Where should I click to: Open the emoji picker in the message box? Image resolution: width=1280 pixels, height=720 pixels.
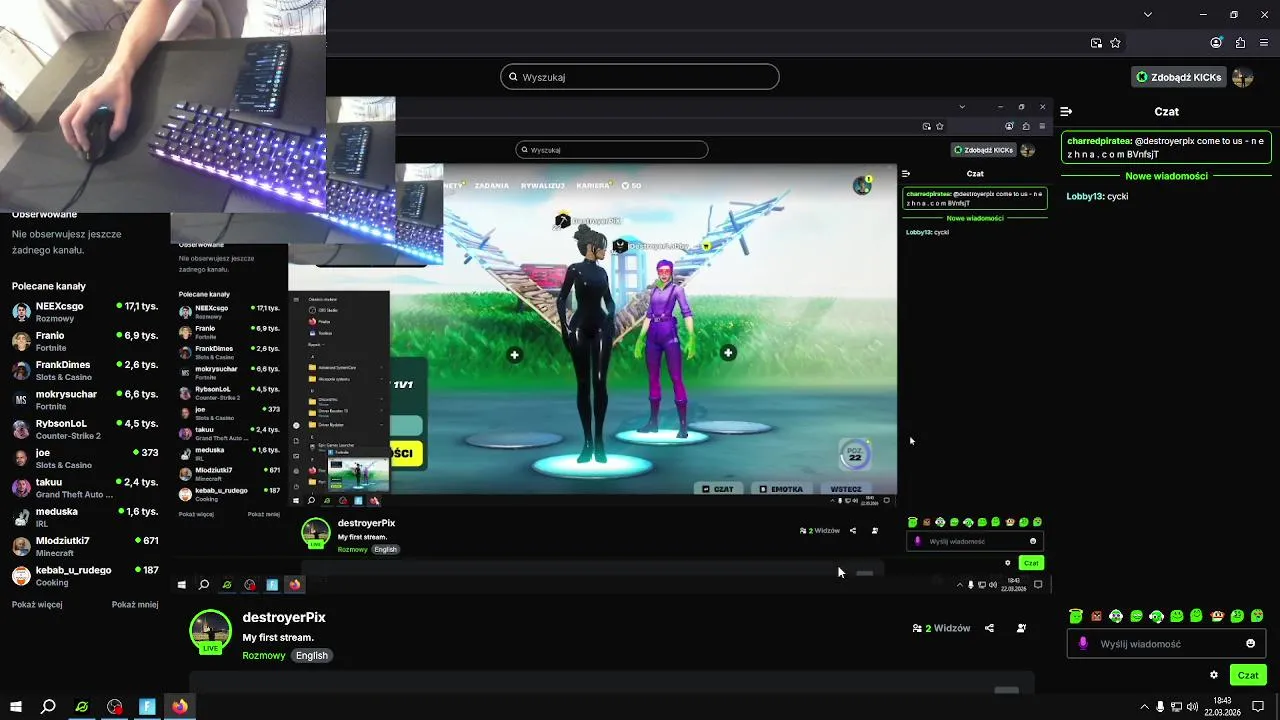coord(1250,644)
